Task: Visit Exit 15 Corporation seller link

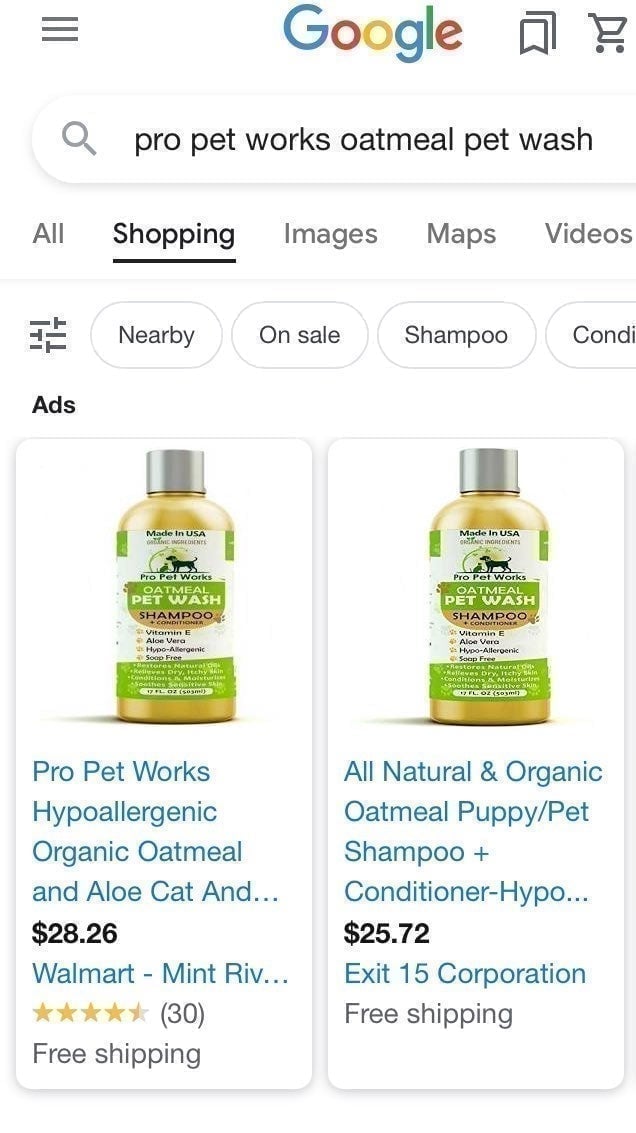Action: coord(465,974)
